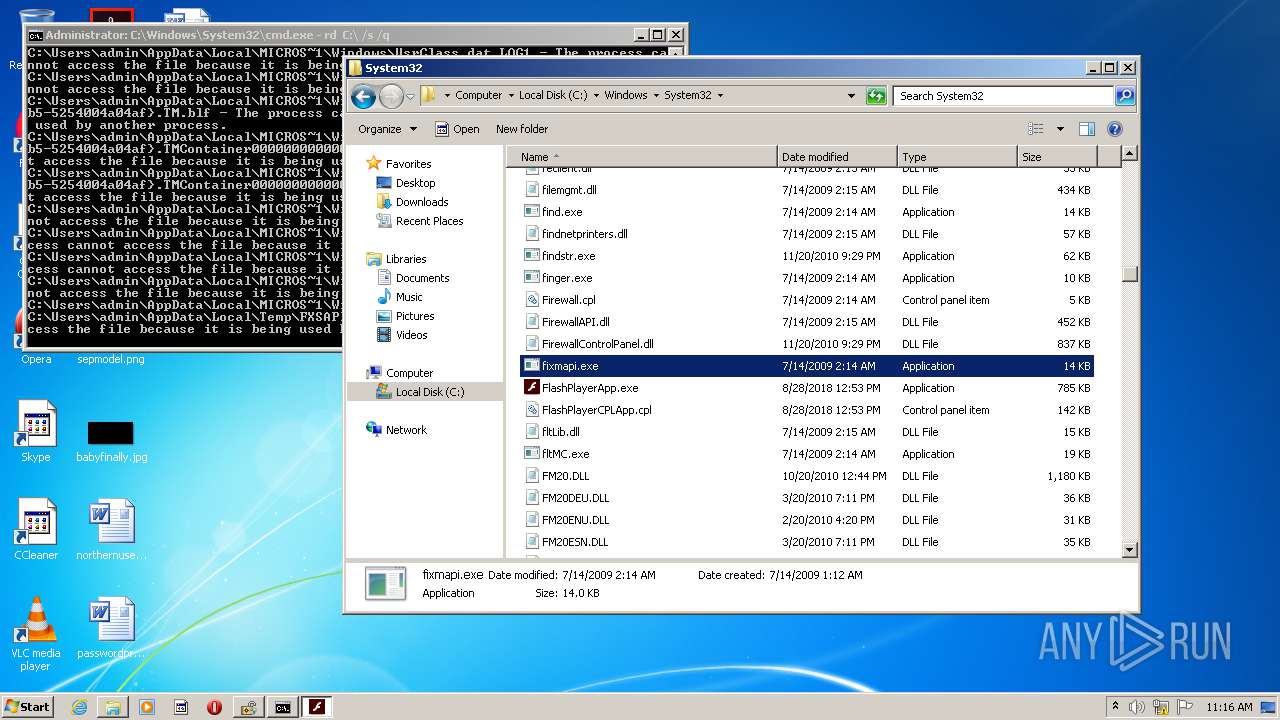The width and height of the screenshot is (1280, 720).
Task: Open the Opera taskbar button
Action: click(214, 707)
